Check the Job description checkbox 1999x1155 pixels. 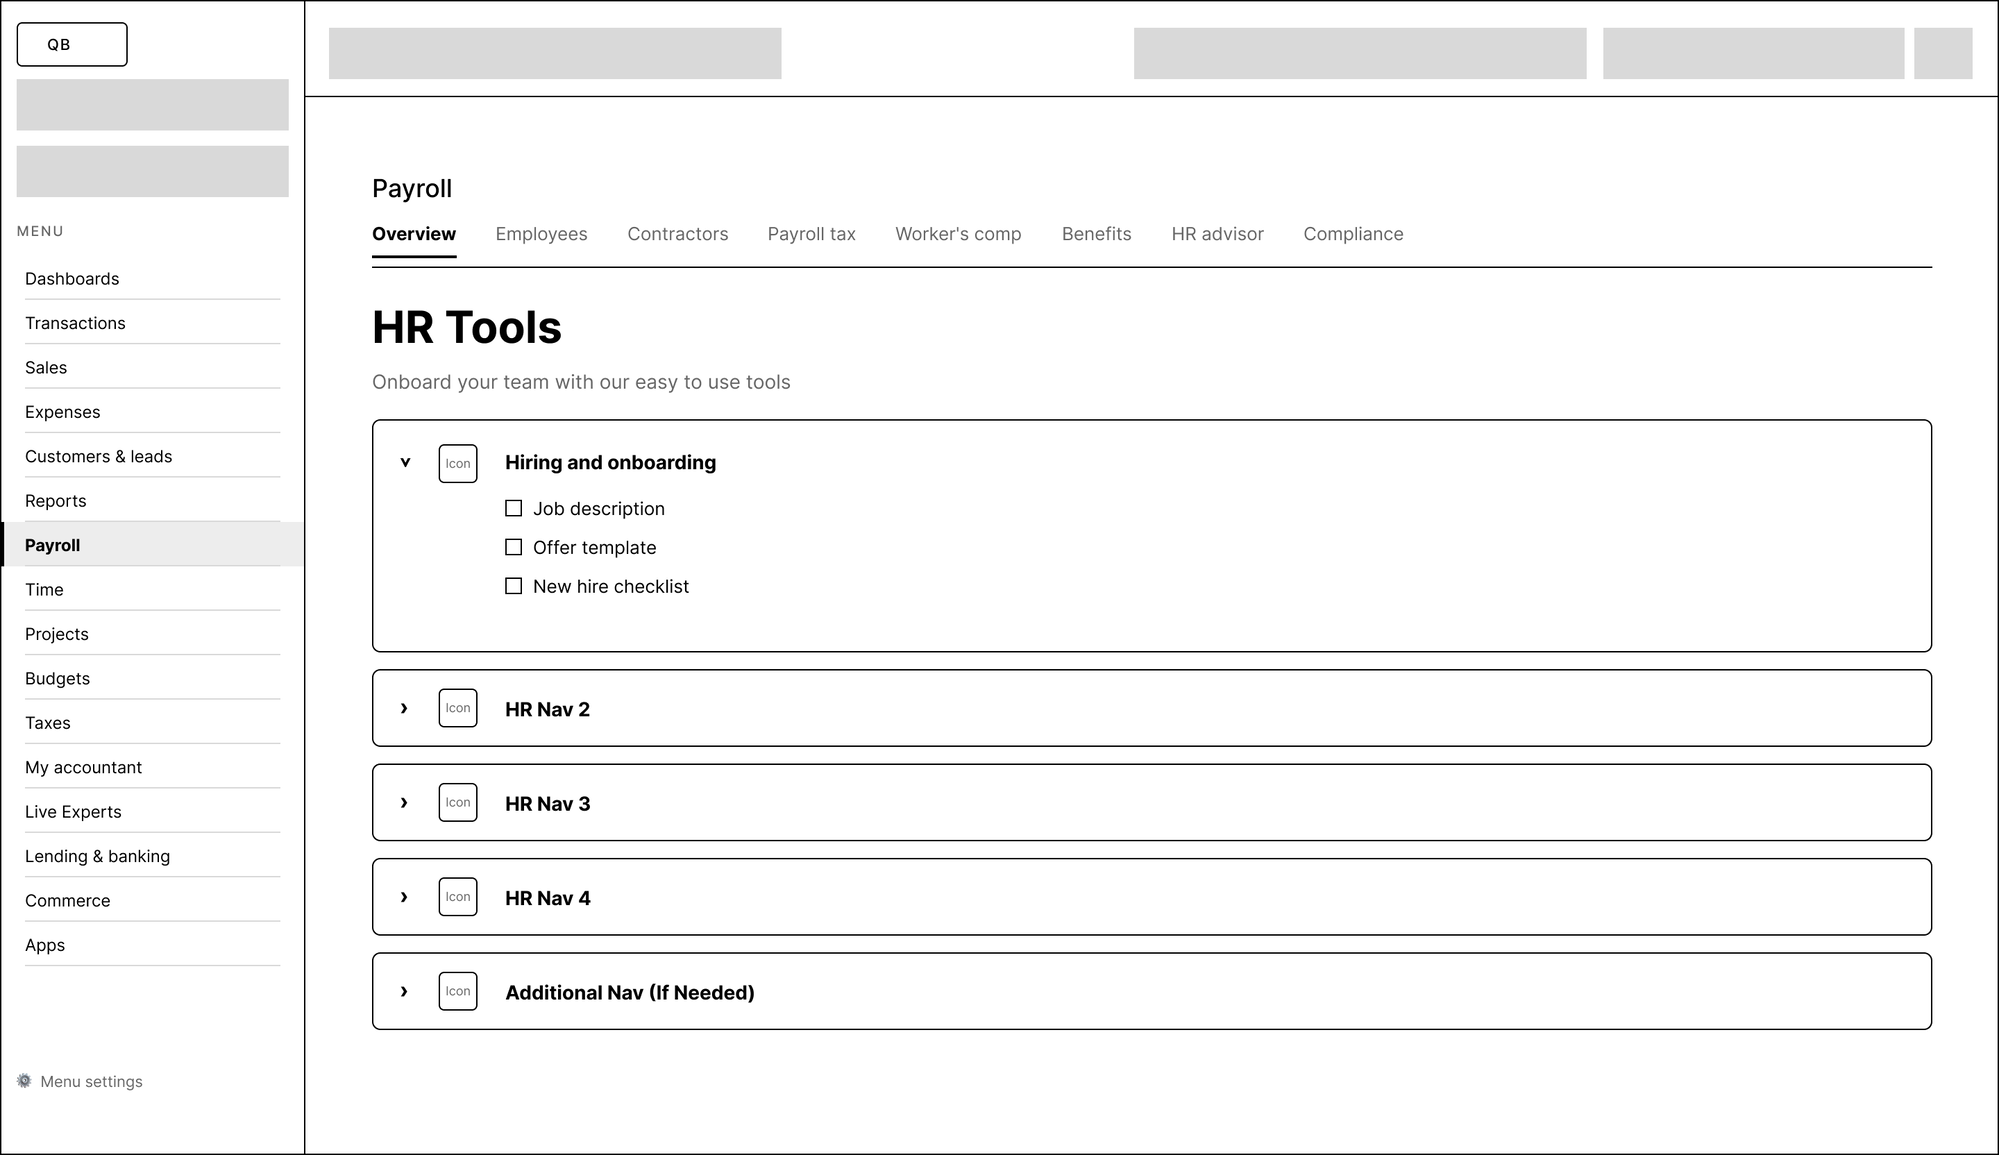514,508
